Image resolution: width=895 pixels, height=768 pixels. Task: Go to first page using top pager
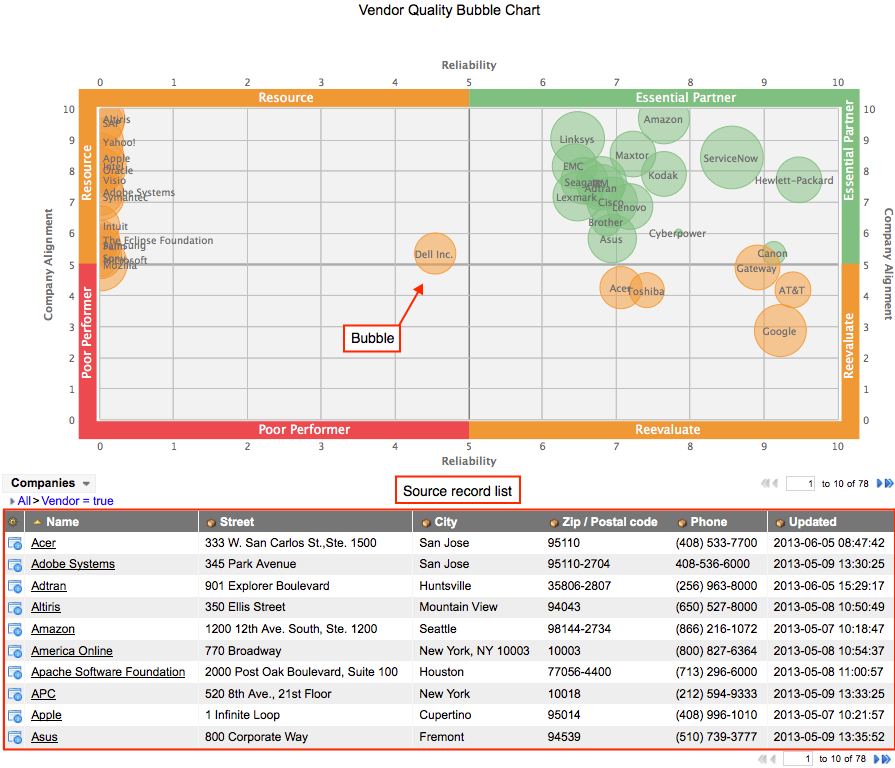pos(765,483)
